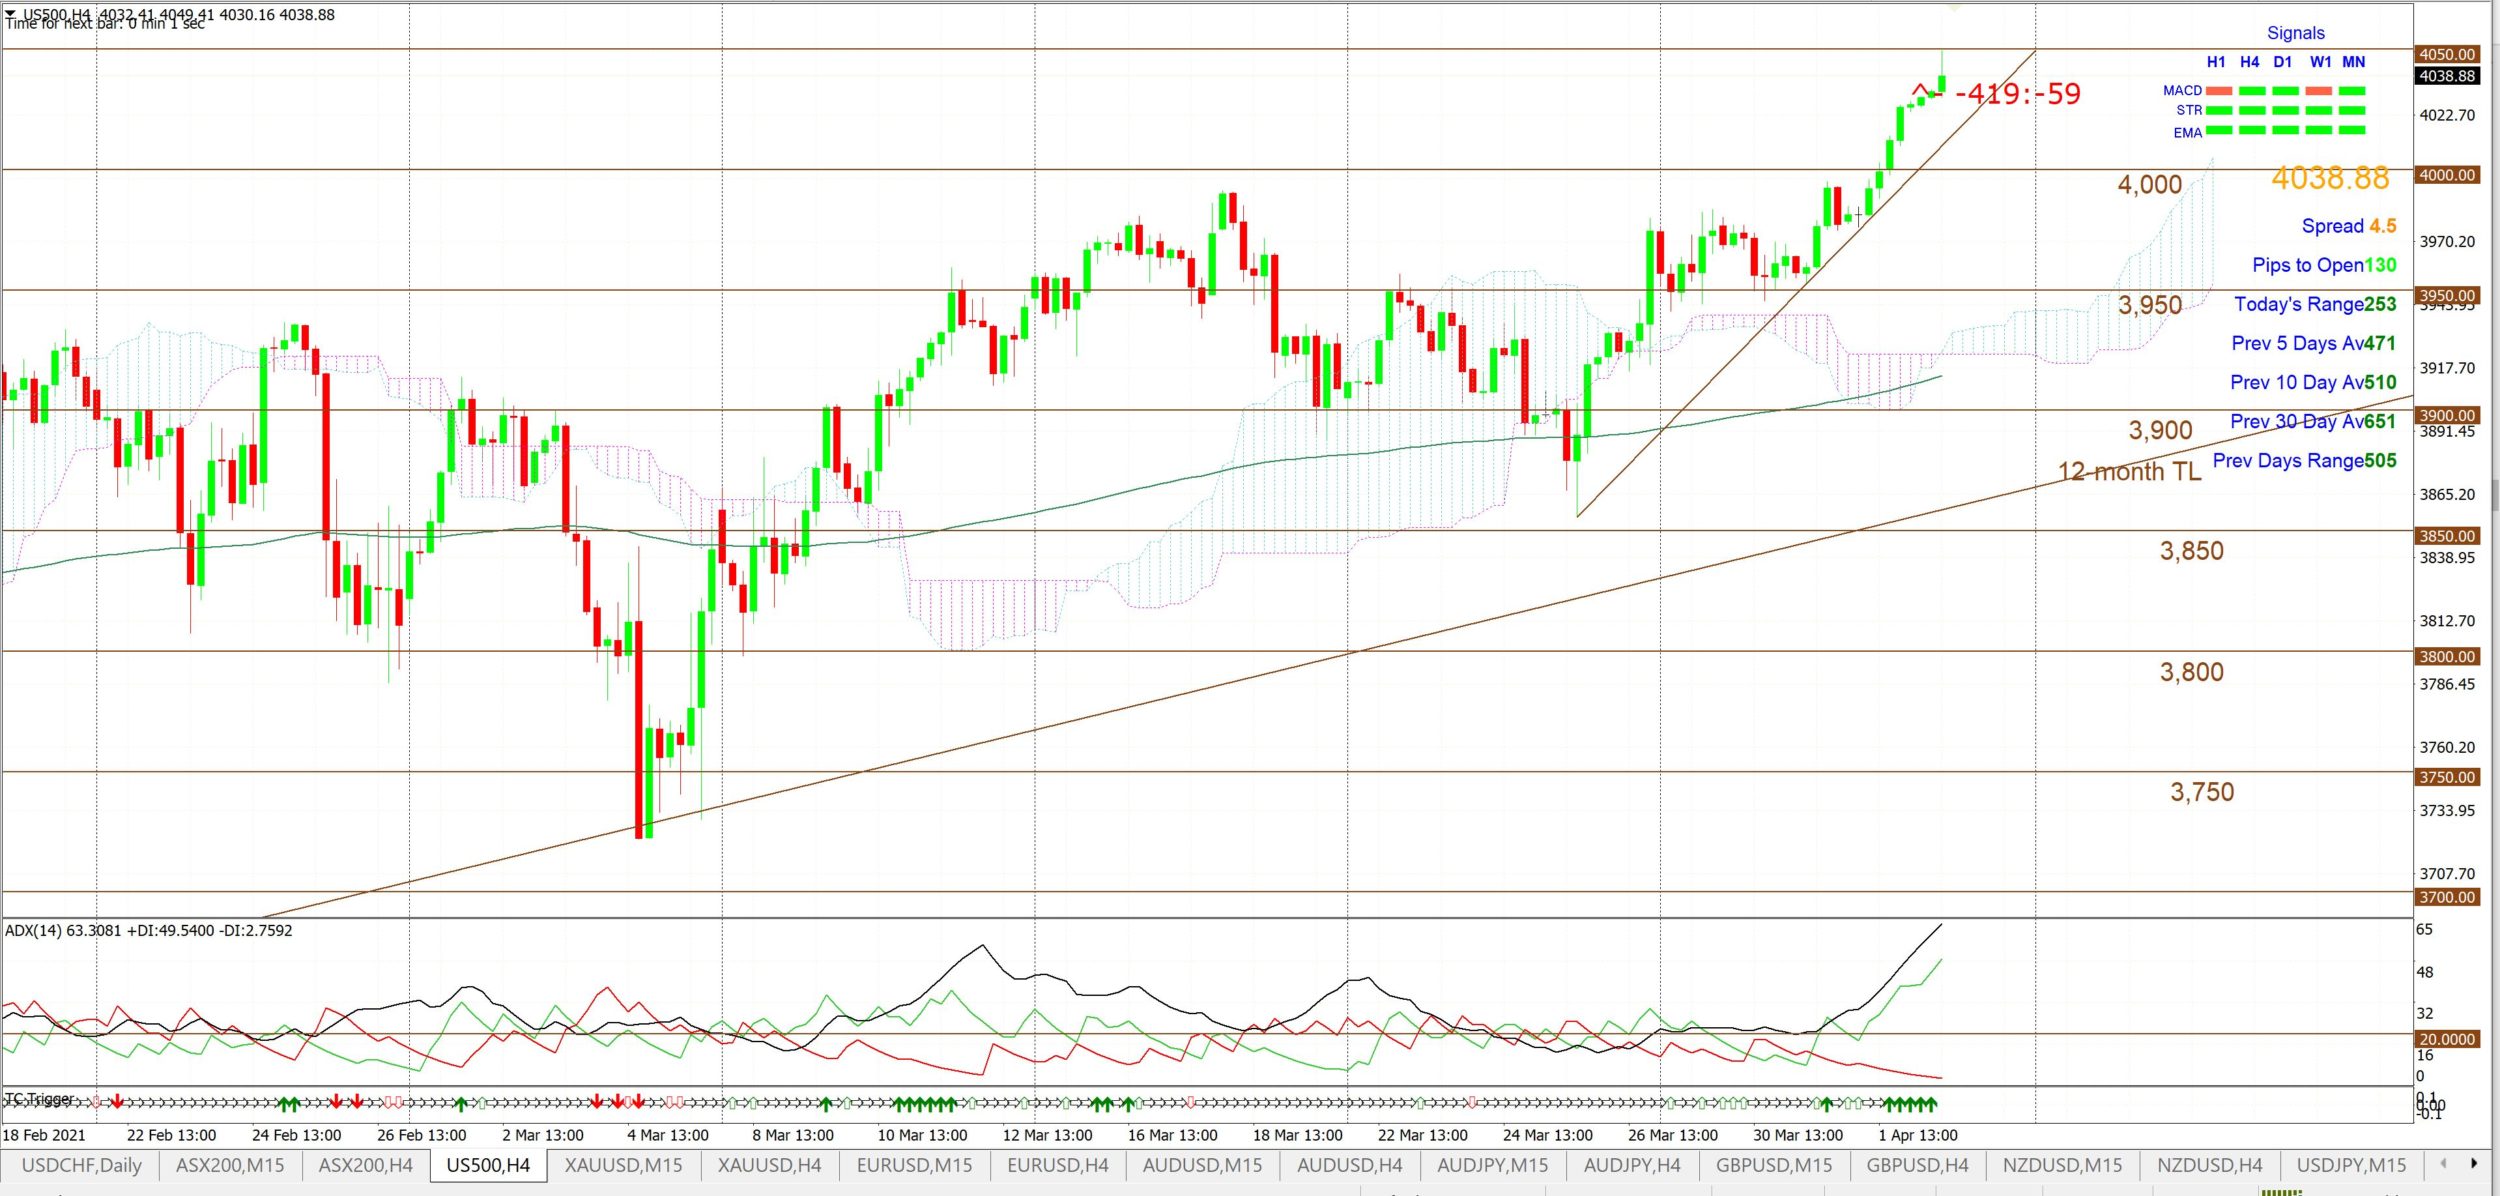Select the current price 4038.88 axis label
The width and height of the screenshot is (2500, 1196).
(x=2446, y=76)
